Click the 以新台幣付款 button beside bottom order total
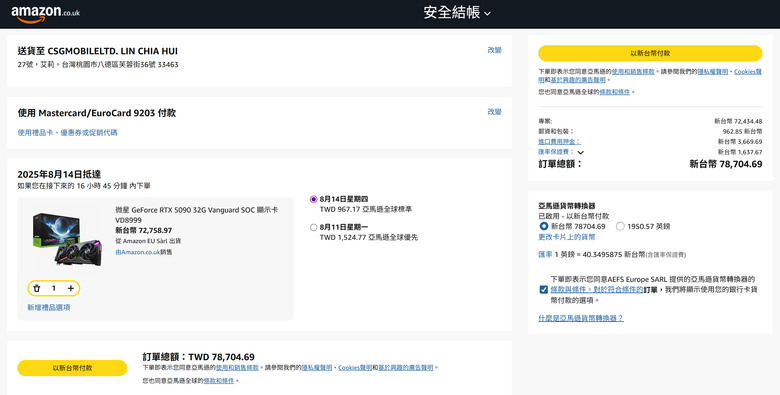Screen dimensions: 780x395 coord(72,368)
